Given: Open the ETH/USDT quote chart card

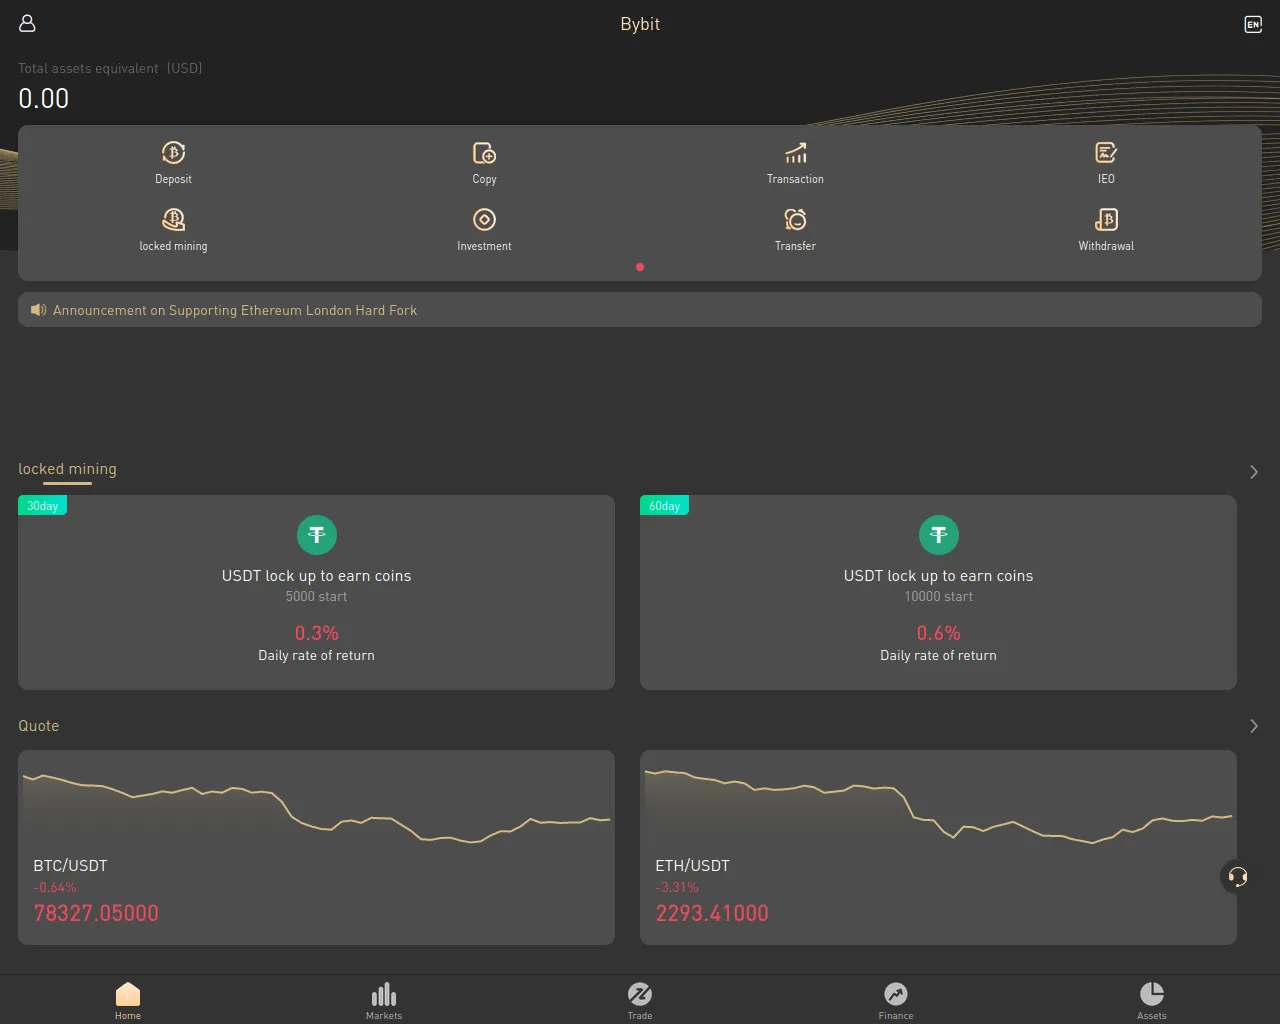Looking at the screenshot, I should (938, 847).
